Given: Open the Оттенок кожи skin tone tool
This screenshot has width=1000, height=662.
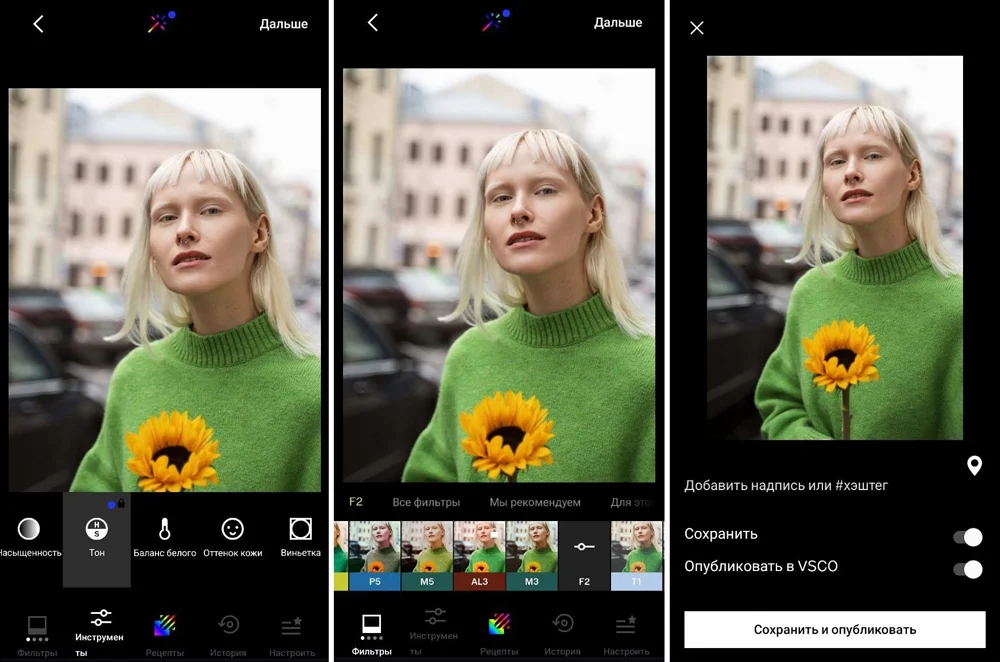Looking at the screenshot, I should [232, 536].
